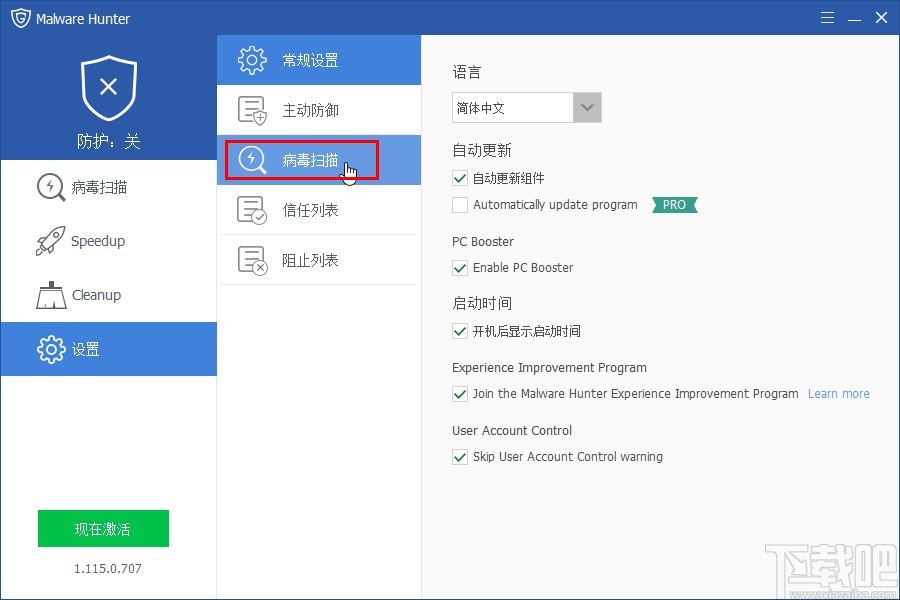Select the 病毒扫描 sidebar icon
The width and height of the screenshot is (900, 600).
49,187
